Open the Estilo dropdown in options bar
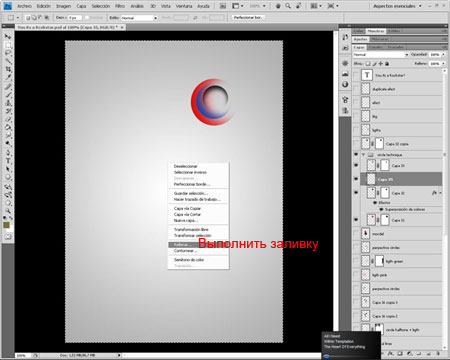Image resolution: width=450 pixels, height=360 pixels. click(x=139, y=18)
